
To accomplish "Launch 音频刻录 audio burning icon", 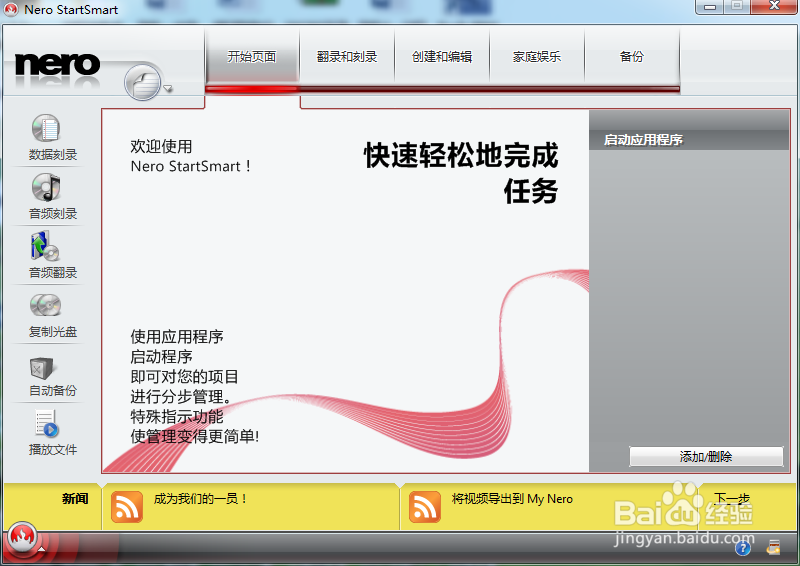I will [46, 187].
